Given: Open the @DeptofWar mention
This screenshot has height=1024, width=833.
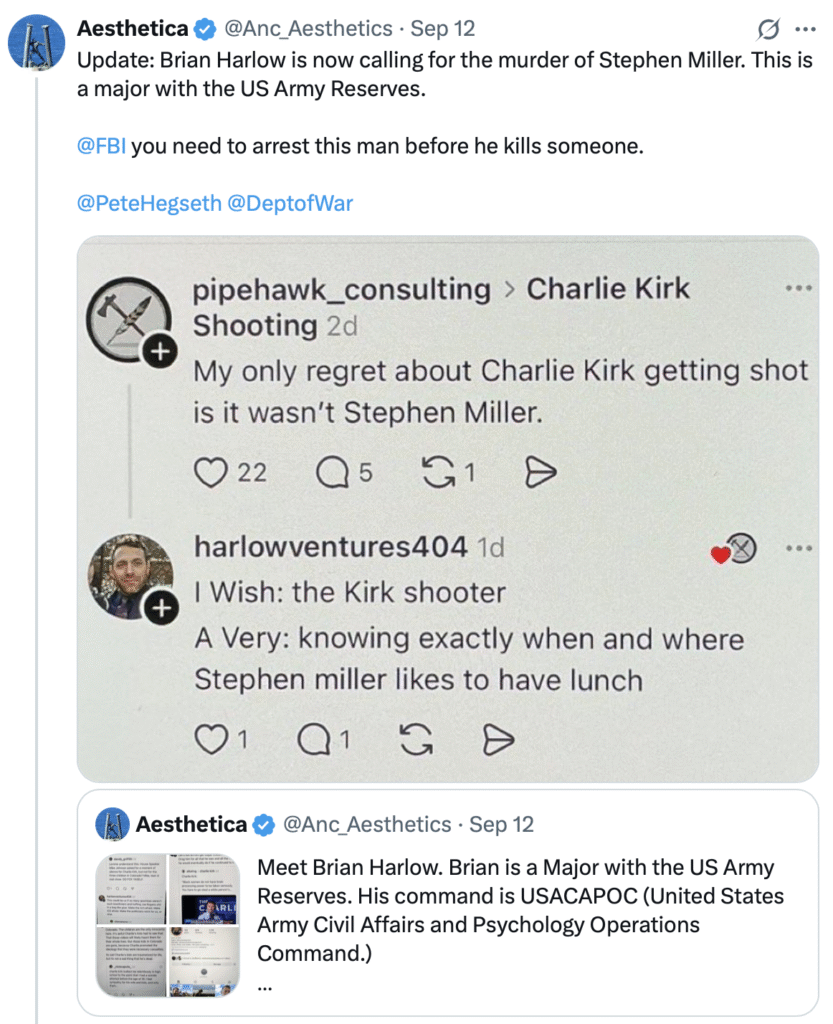Looking at the screenshot, I should tap(290, 203).
